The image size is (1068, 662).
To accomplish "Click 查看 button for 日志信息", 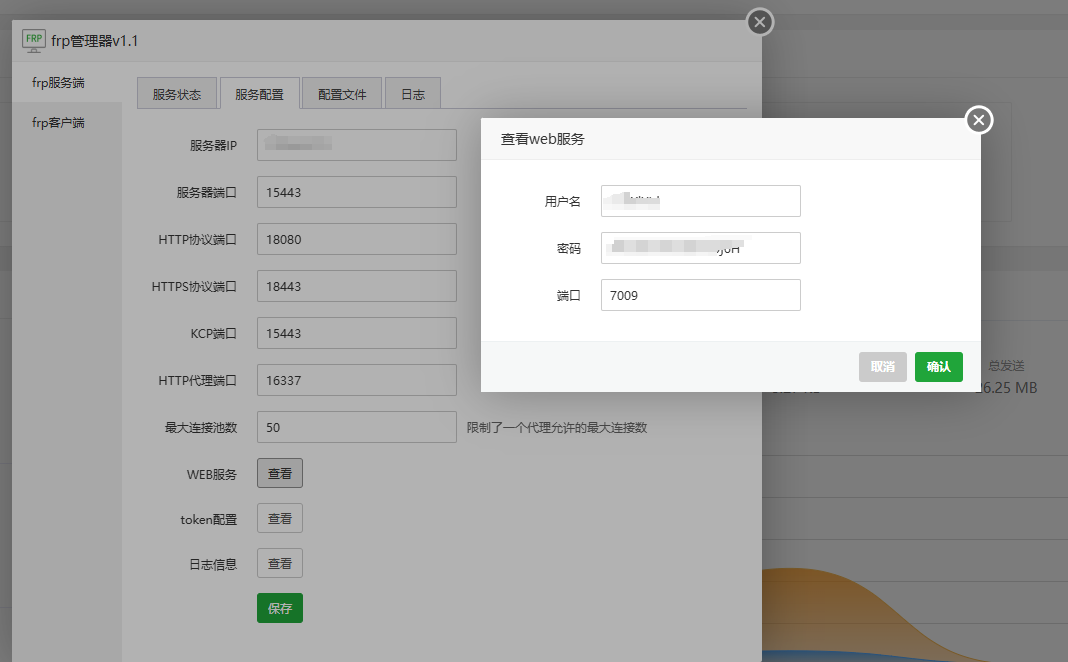I will point(280,563).
